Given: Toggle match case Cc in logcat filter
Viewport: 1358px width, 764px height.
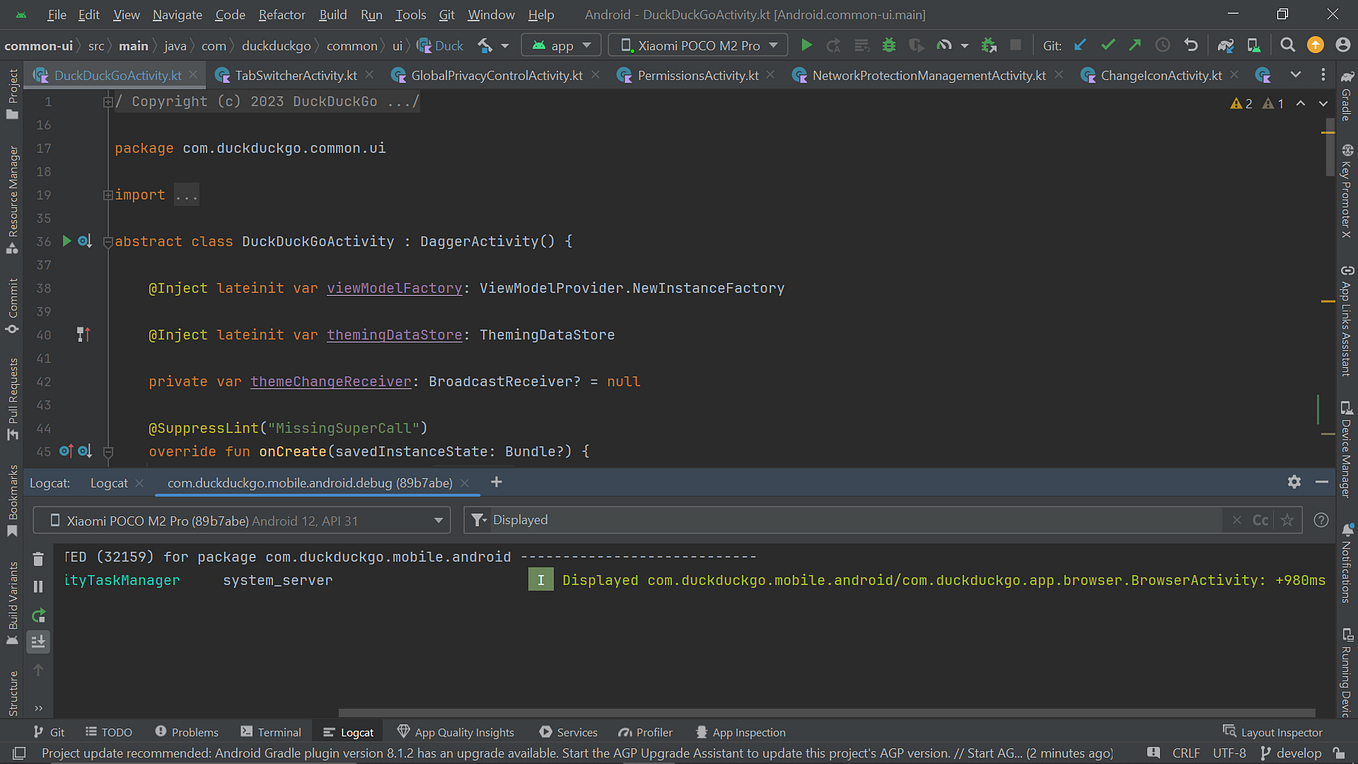Looking at the screenshot, I should tap(1260, 520).
